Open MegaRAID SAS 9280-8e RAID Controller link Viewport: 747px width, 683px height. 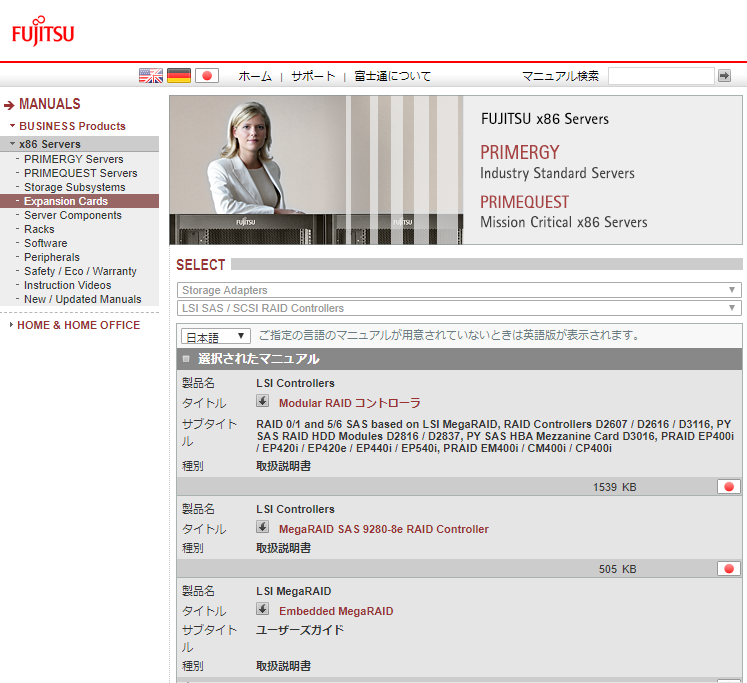point(384,529)
